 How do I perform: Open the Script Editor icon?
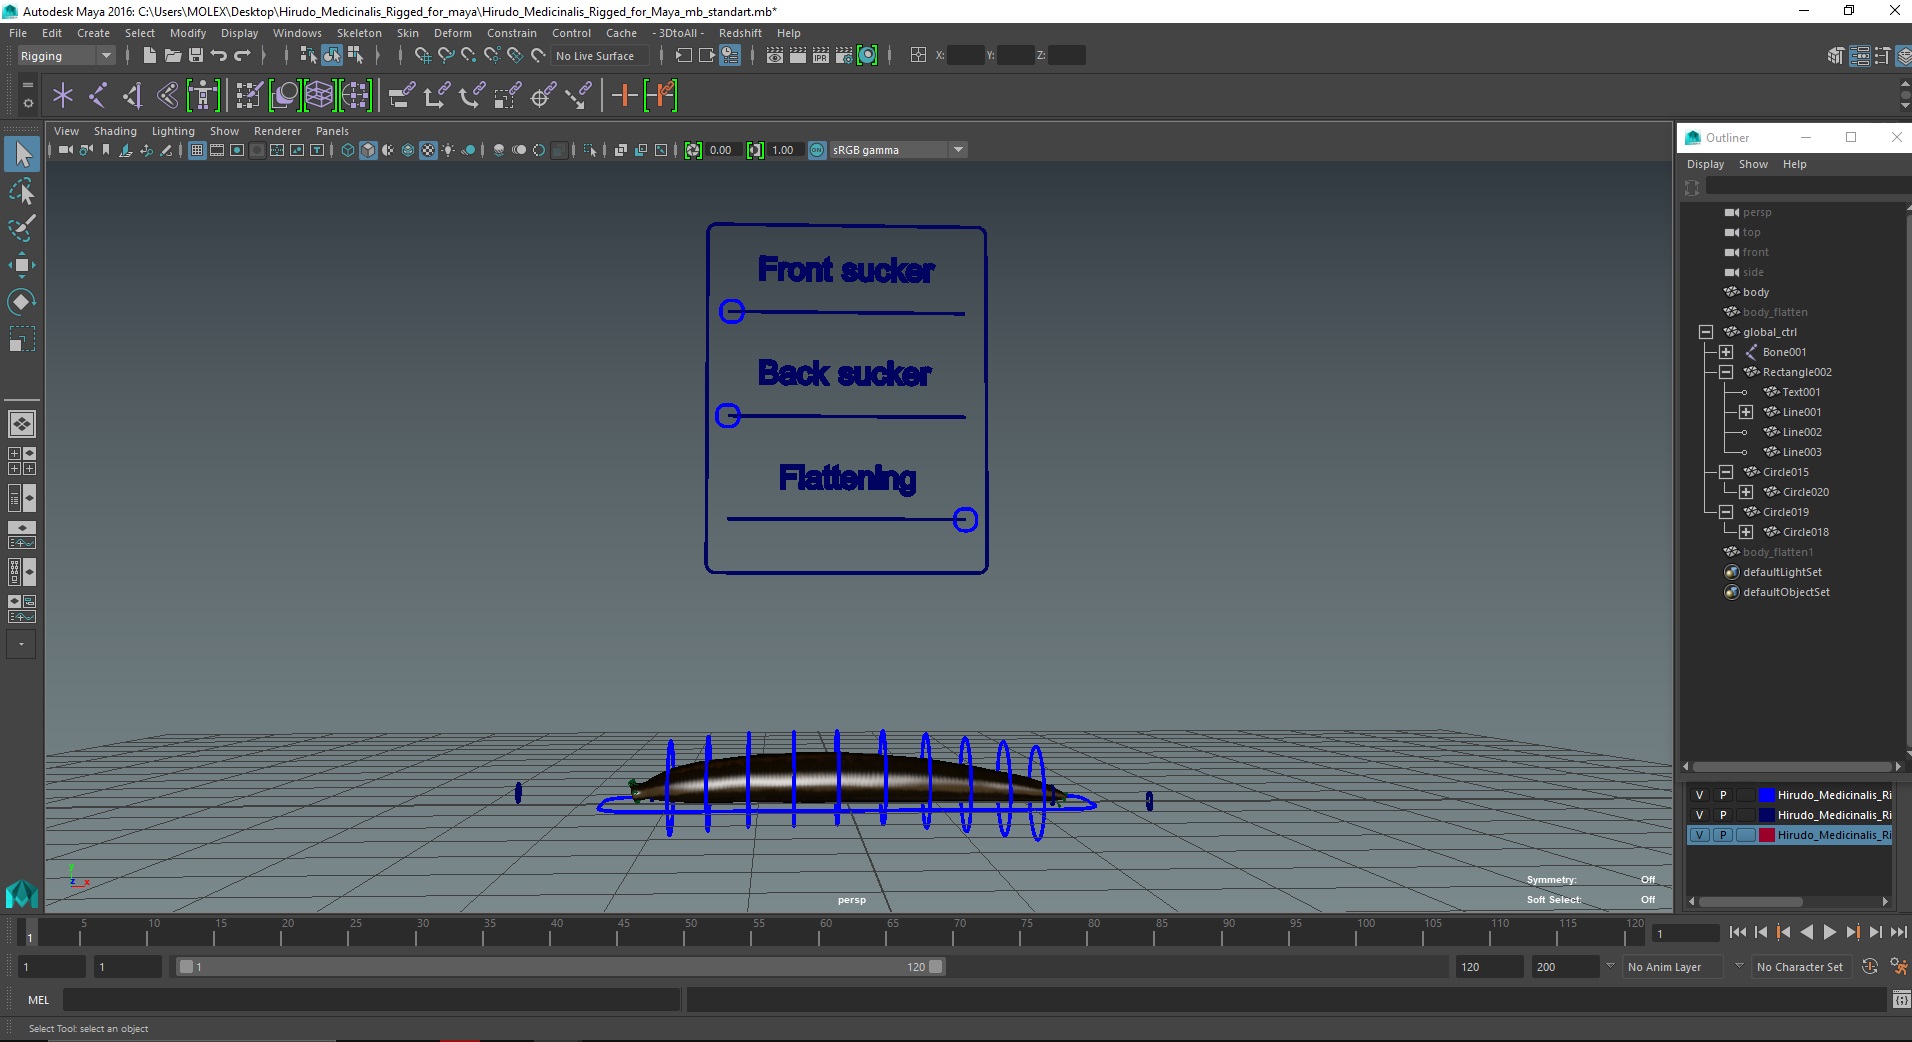[x=1901, y=999]
